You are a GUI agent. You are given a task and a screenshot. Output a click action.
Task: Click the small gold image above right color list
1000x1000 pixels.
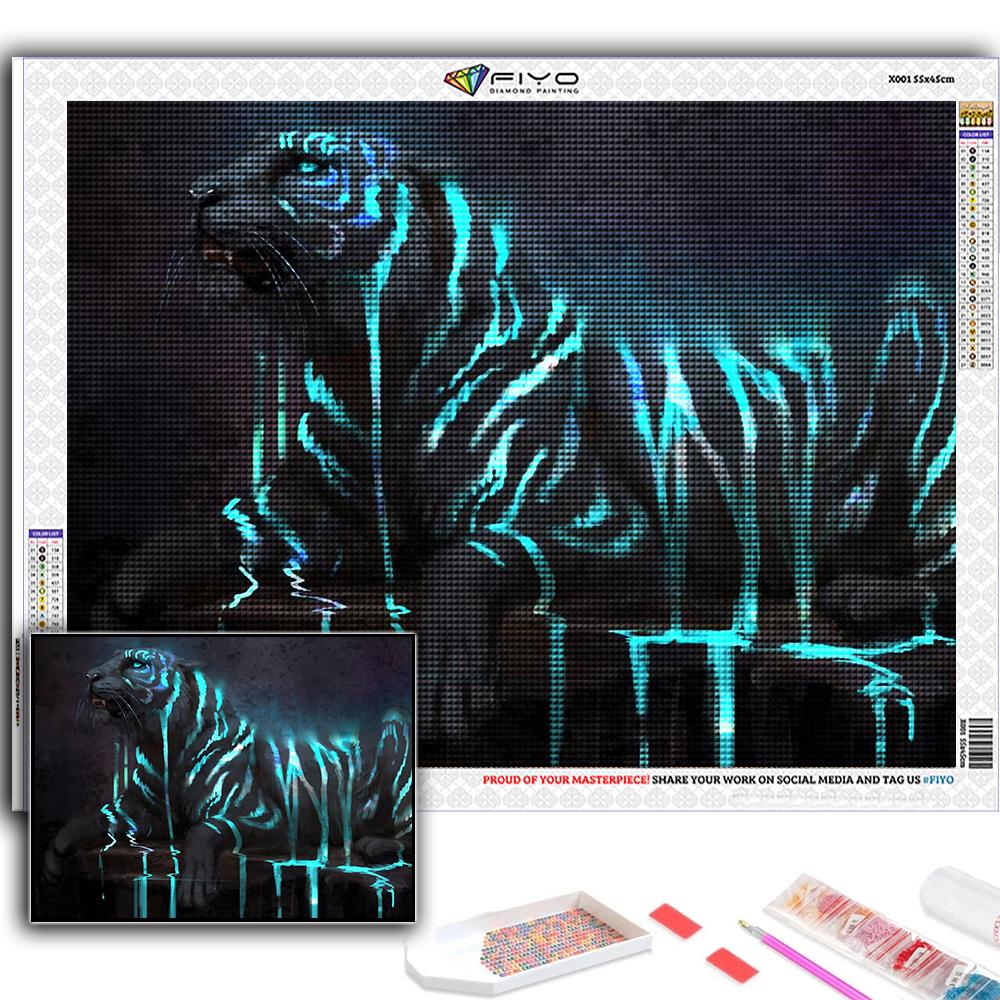tap(971, 113)
